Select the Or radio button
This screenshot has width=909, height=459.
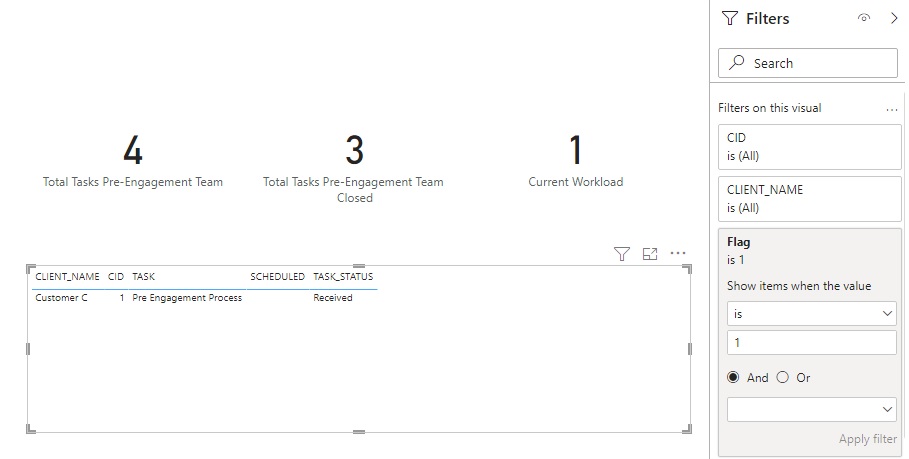(783, 377)
